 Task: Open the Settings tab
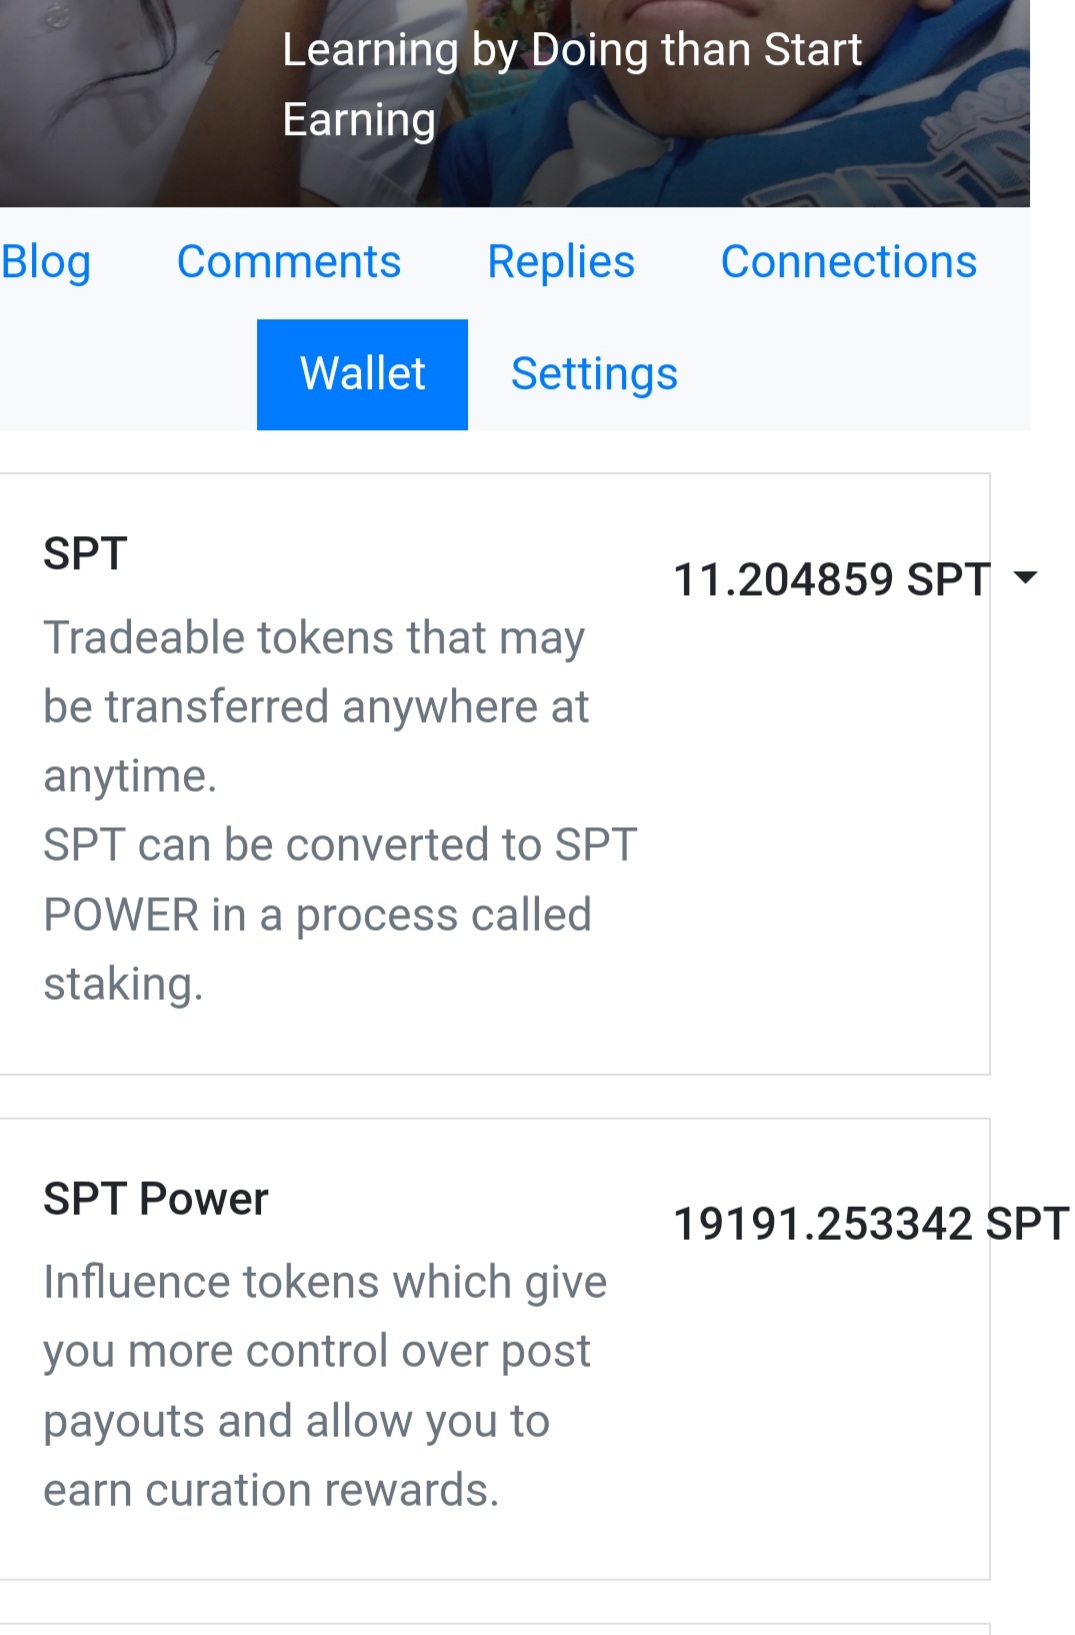594,374
